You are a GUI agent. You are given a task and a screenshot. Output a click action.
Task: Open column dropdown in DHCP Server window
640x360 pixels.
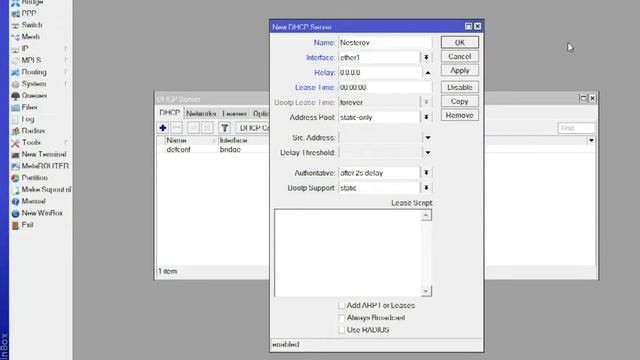591,140
